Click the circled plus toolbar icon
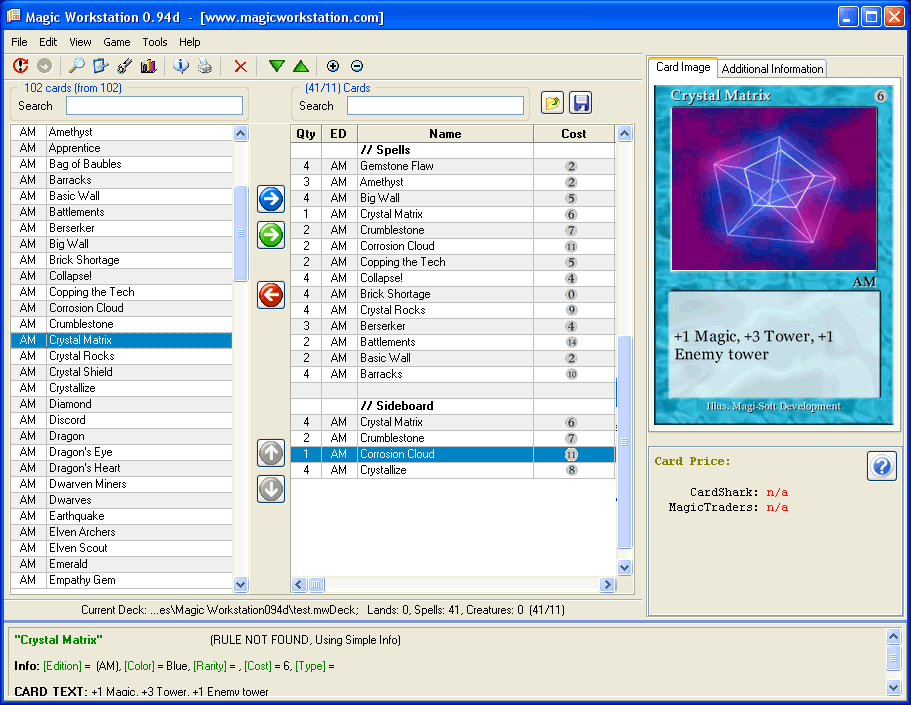Viewport: 911px width, 705px height. point(333,66)
